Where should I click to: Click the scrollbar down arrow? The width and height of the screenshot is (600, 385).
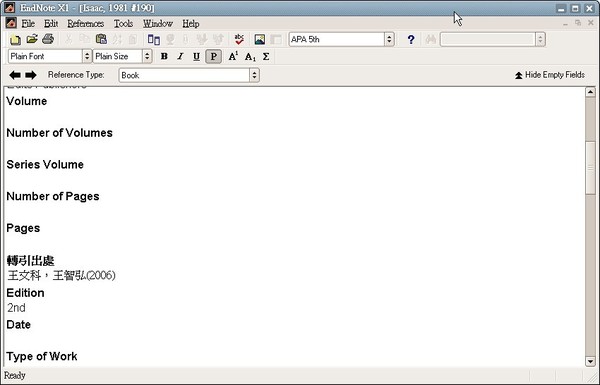click(590, 361)
